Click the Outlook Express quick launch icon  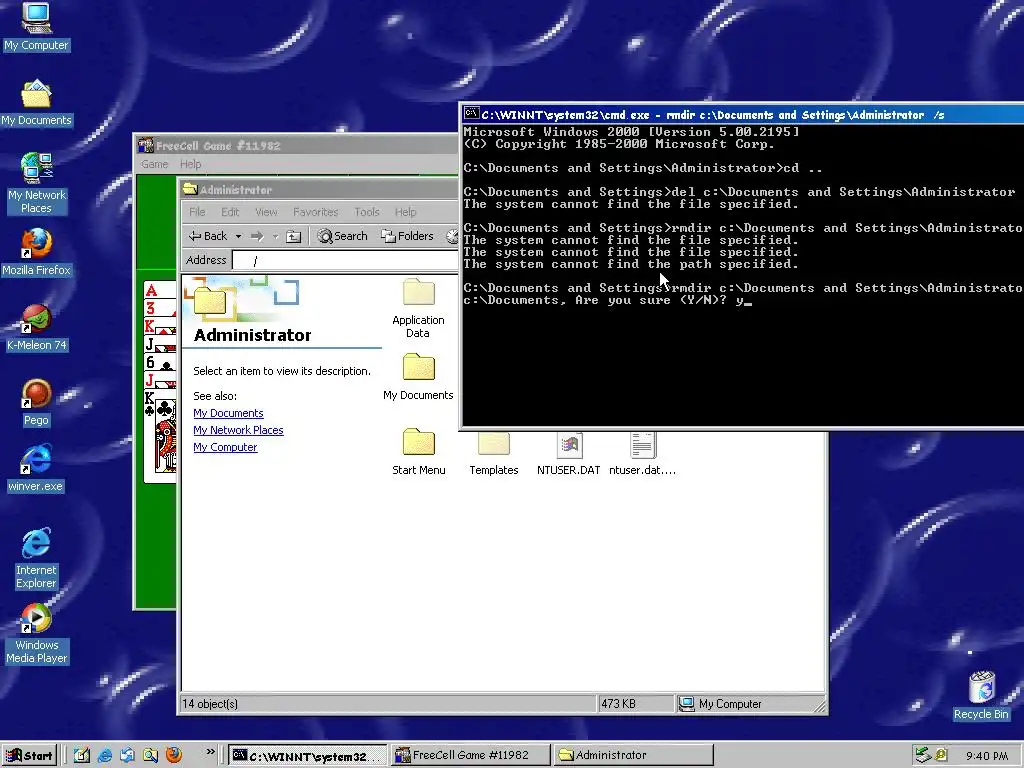click(127, 756)
